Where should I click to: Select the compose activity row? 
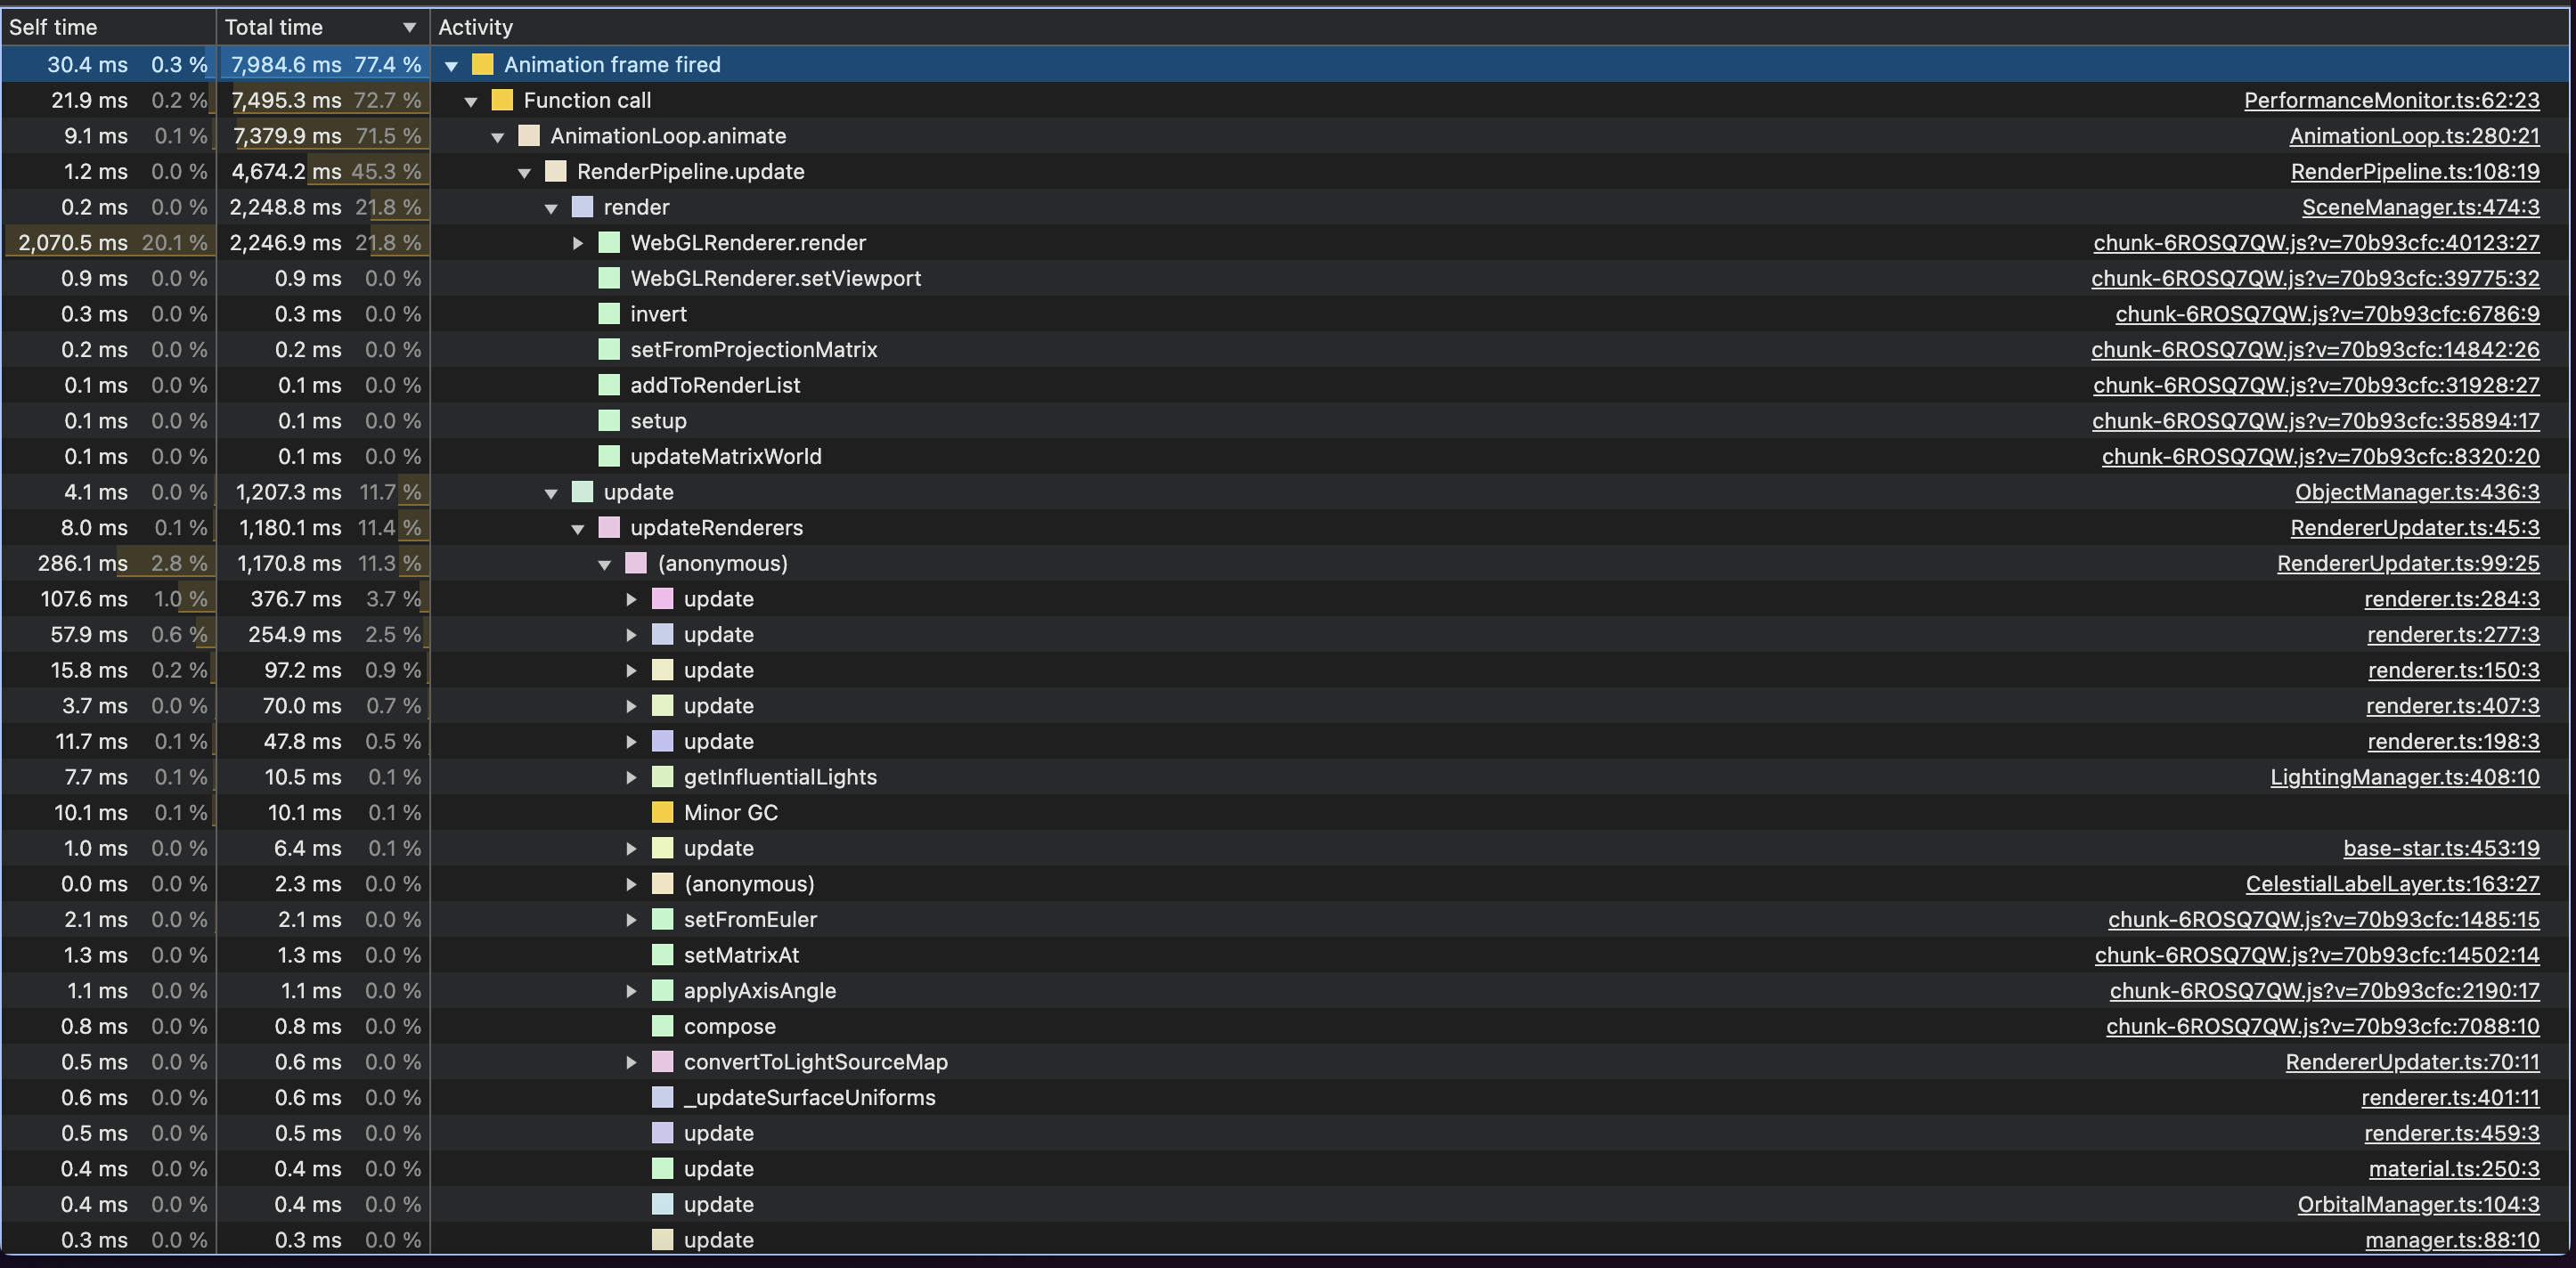coord(1286,1026)
